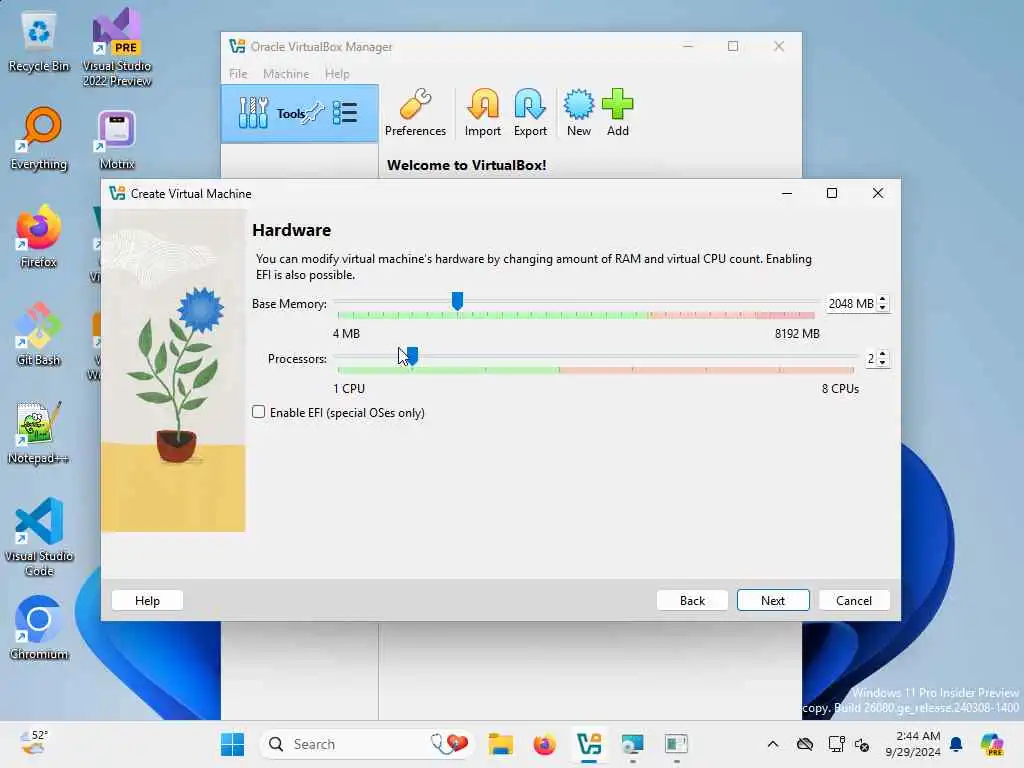Click the Preferences wrench icon in VirtualBox Manager

tap(415, 104)
